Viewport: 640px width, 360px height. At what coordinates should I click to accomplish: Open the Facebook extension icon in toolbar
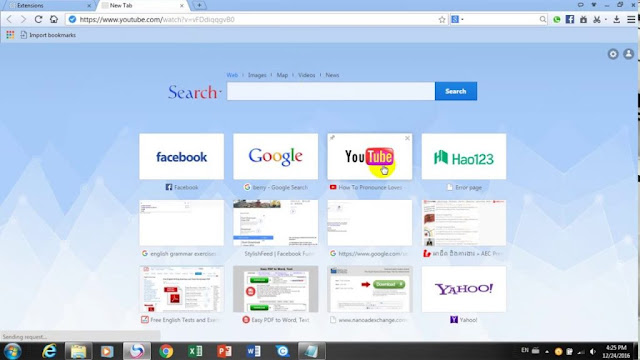(x=570, y=19)
